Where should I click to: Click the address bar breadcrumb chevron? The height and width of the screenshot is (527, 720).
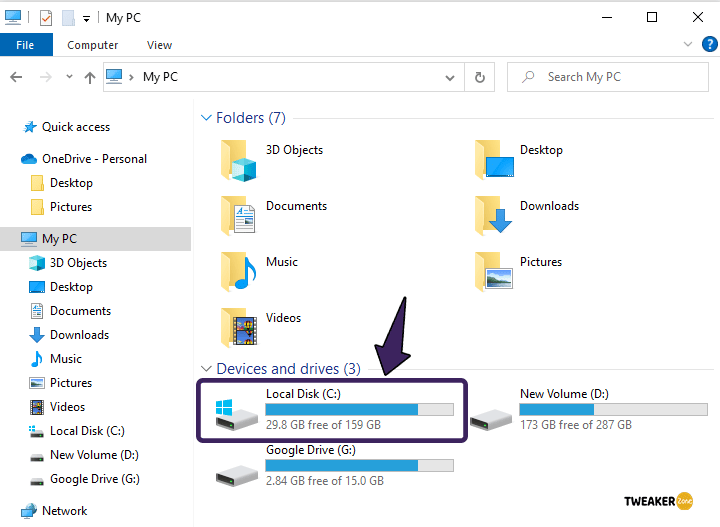(131, 77)
